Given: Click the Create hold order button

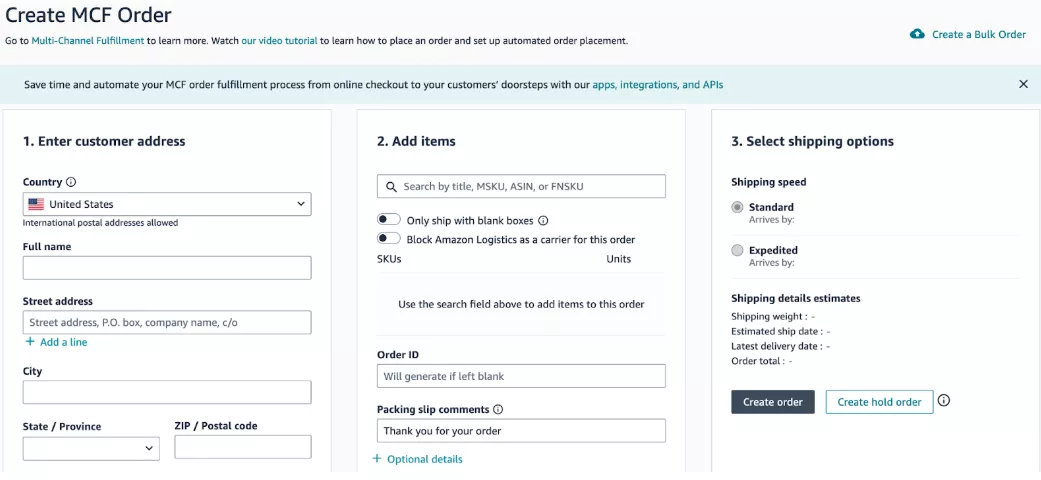Looking at the screenshot, I should pos(879,402).
